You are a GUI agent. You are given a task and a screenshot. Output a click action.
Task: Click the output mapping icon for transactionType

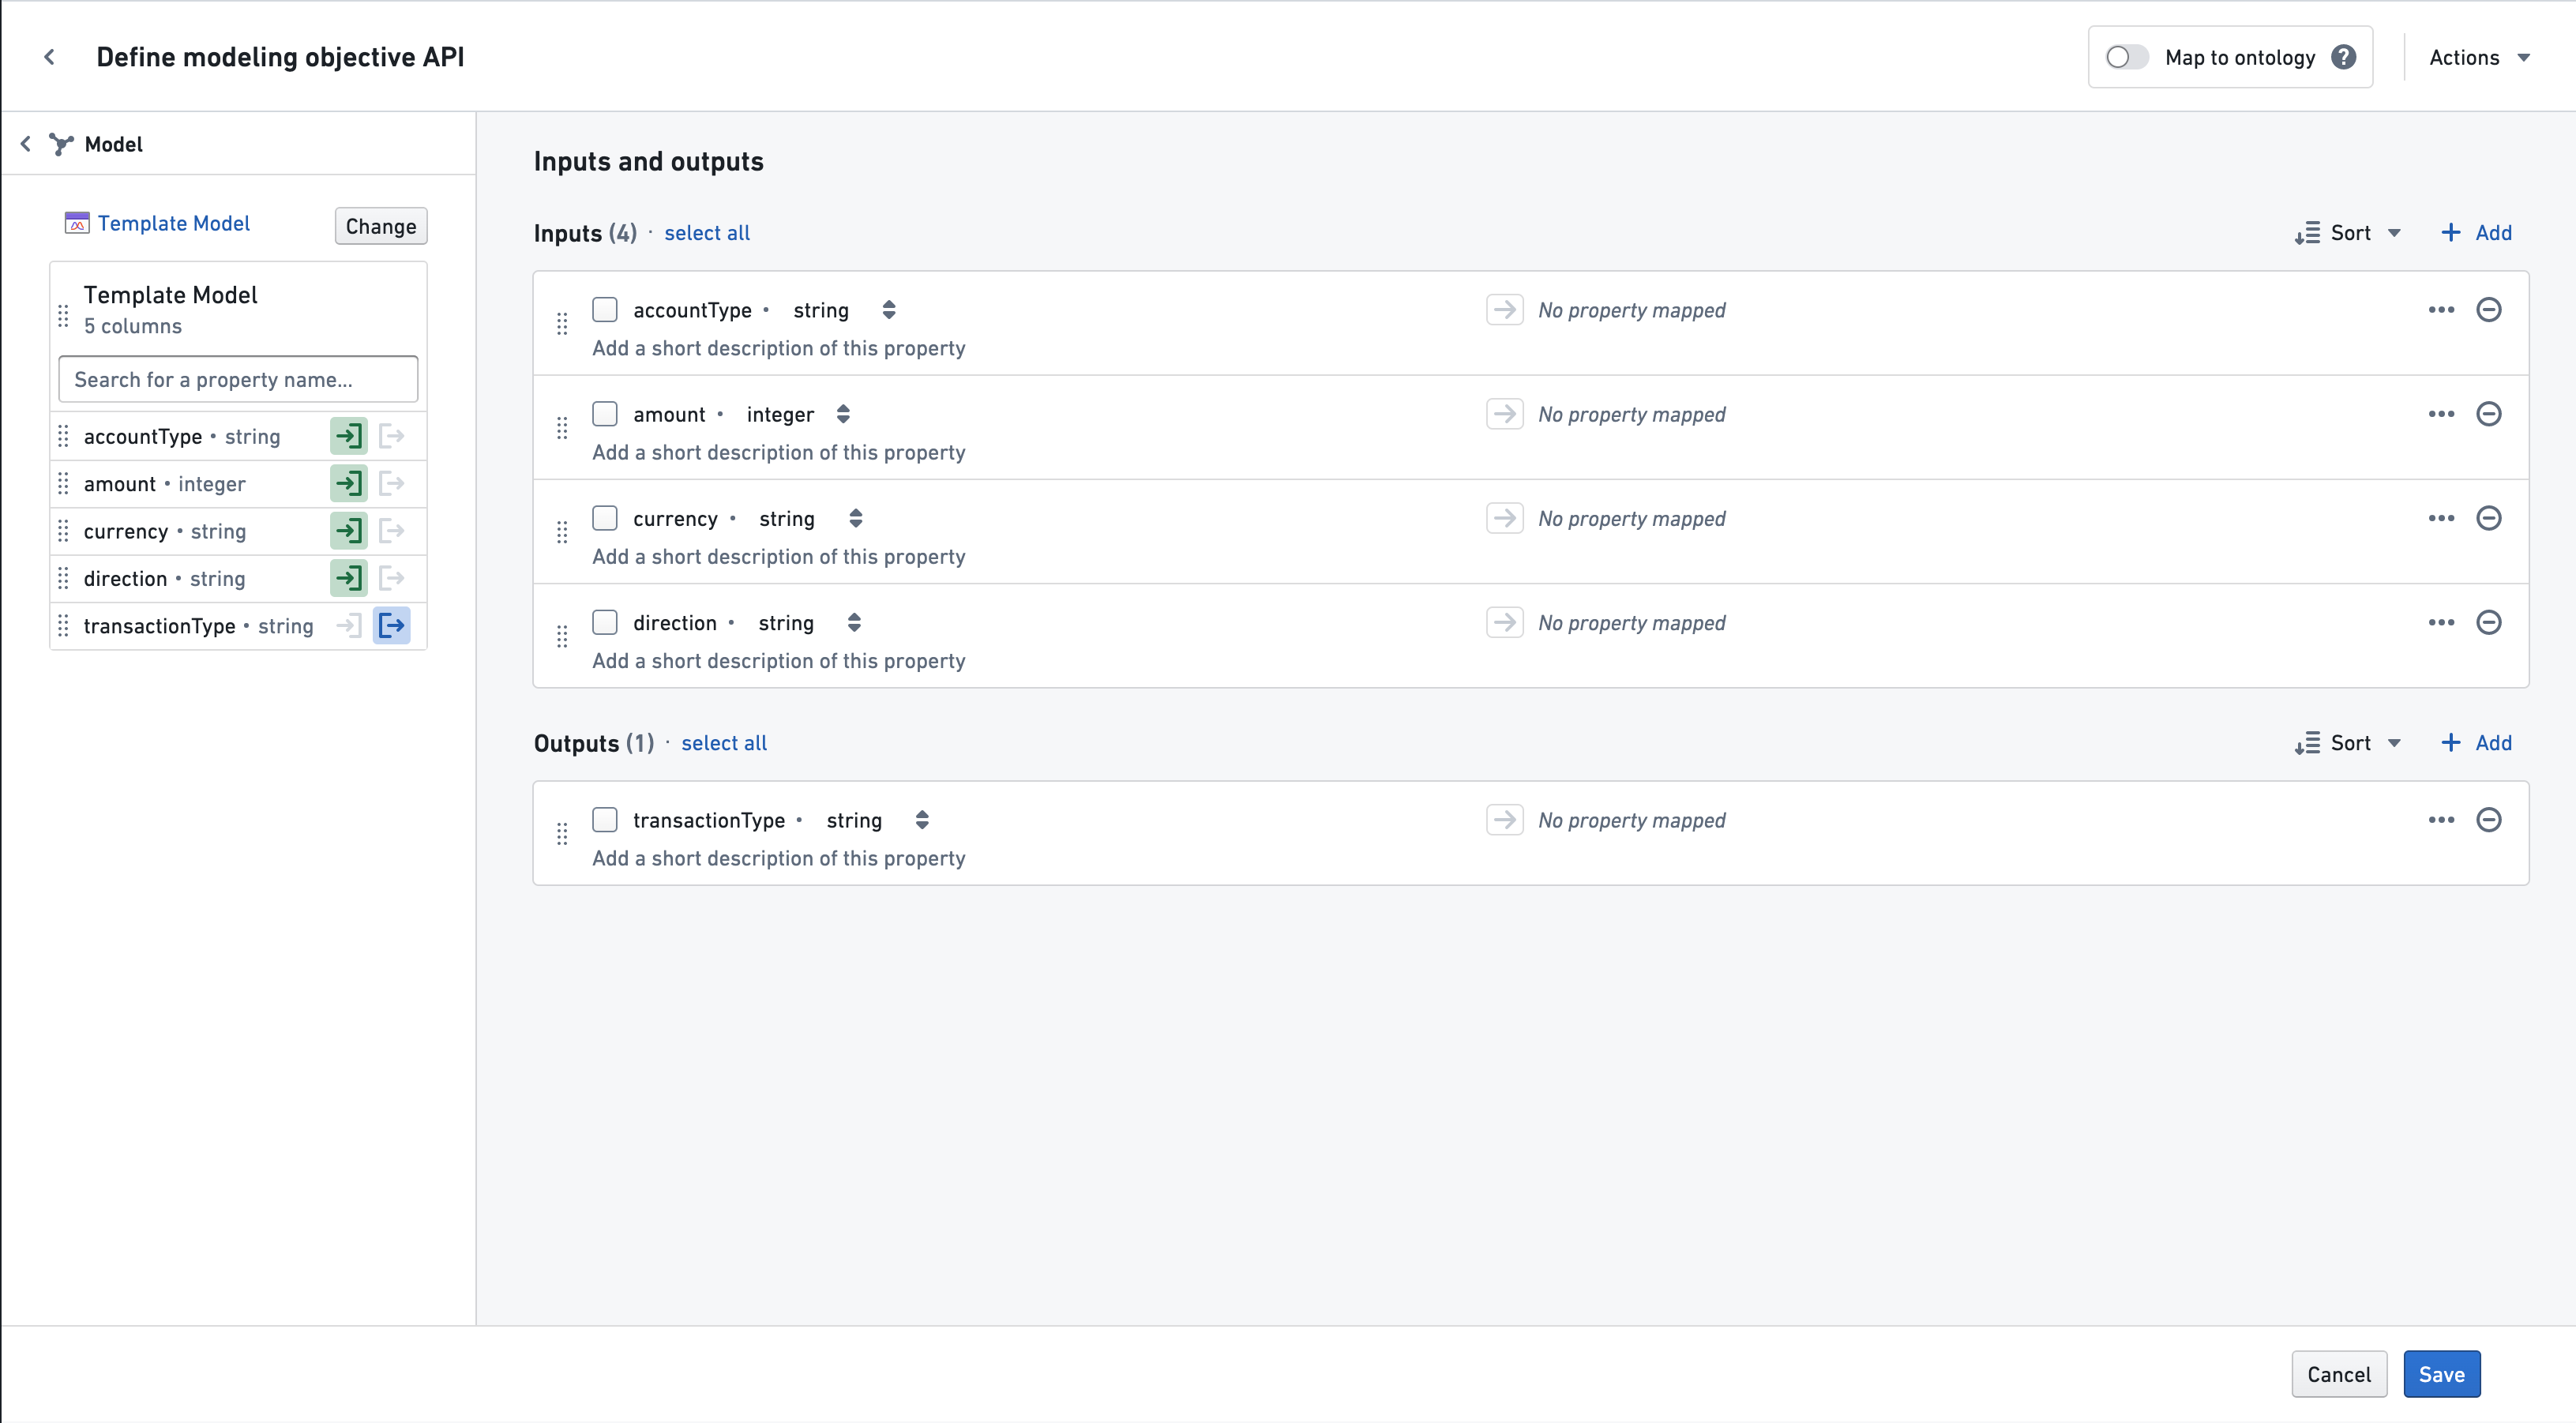392,625
